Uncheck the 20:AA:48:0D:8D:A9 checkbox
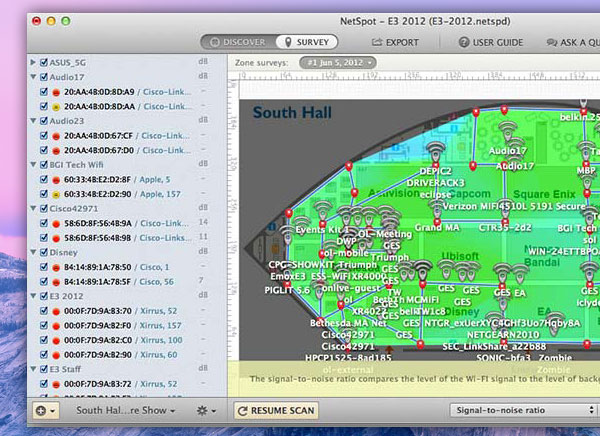600x436 pixels. coord(44,91)
